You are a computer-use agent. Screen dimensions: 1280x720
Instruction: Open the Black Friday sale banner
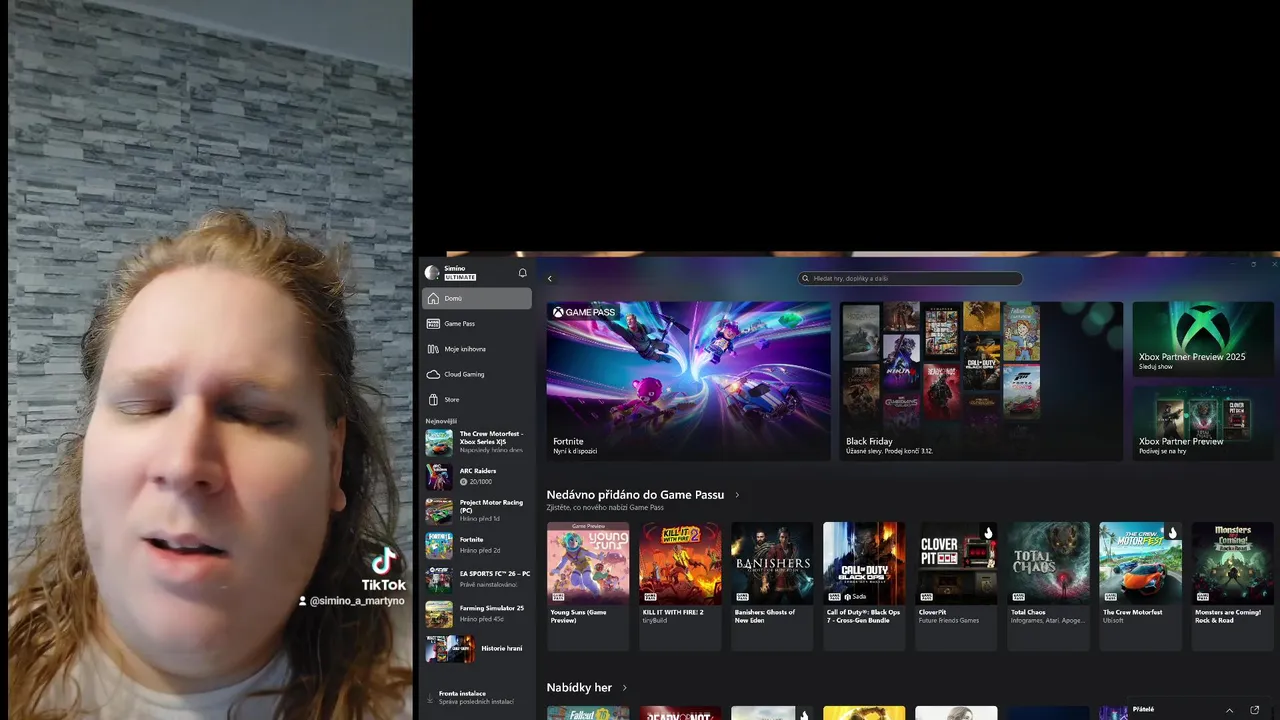point(981,381)
